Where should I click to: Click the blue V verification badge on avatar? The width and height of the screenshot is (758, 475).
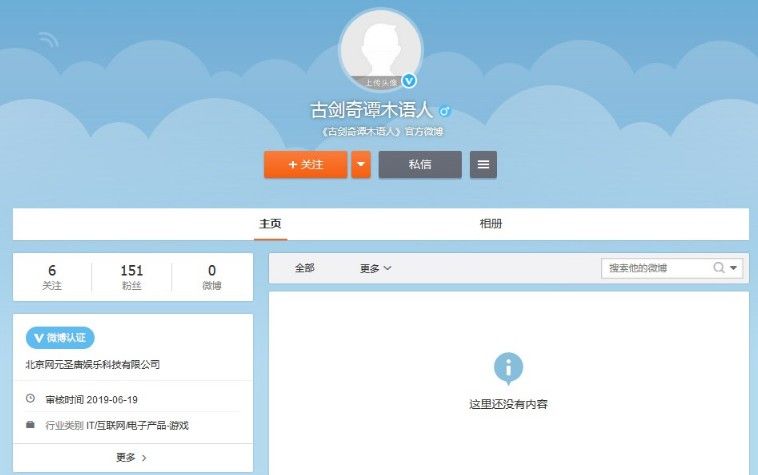(x=409, y=81)
